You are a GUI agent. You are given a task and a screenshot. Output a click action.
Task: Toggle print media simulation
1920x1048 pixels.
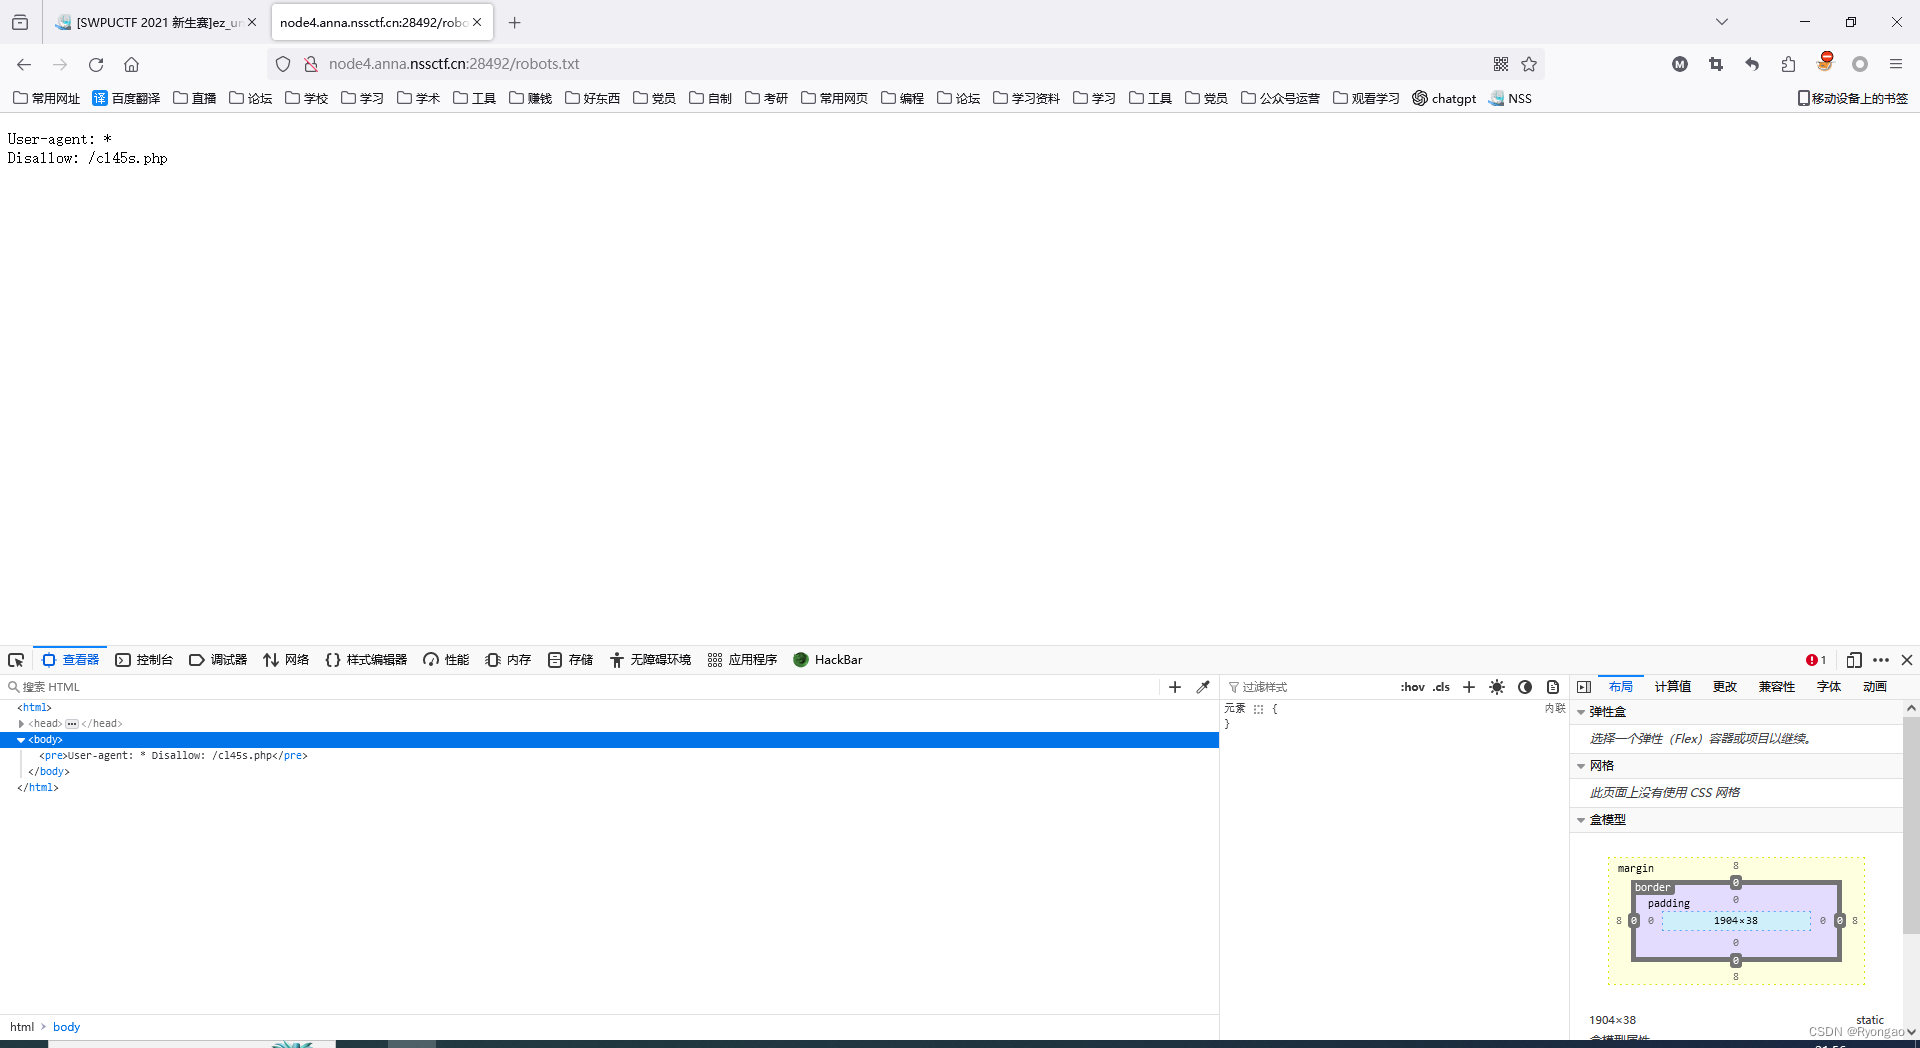[x=1553, y=687]
